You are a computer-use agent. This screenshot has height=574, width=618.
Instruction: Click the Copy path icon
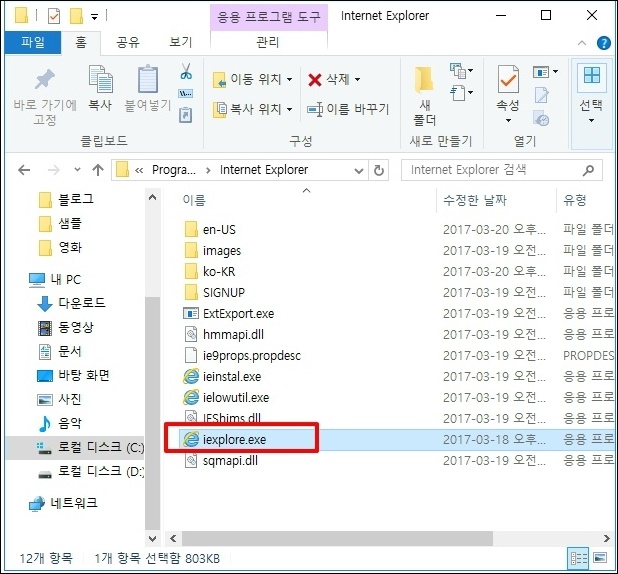[x=186, y=94]
